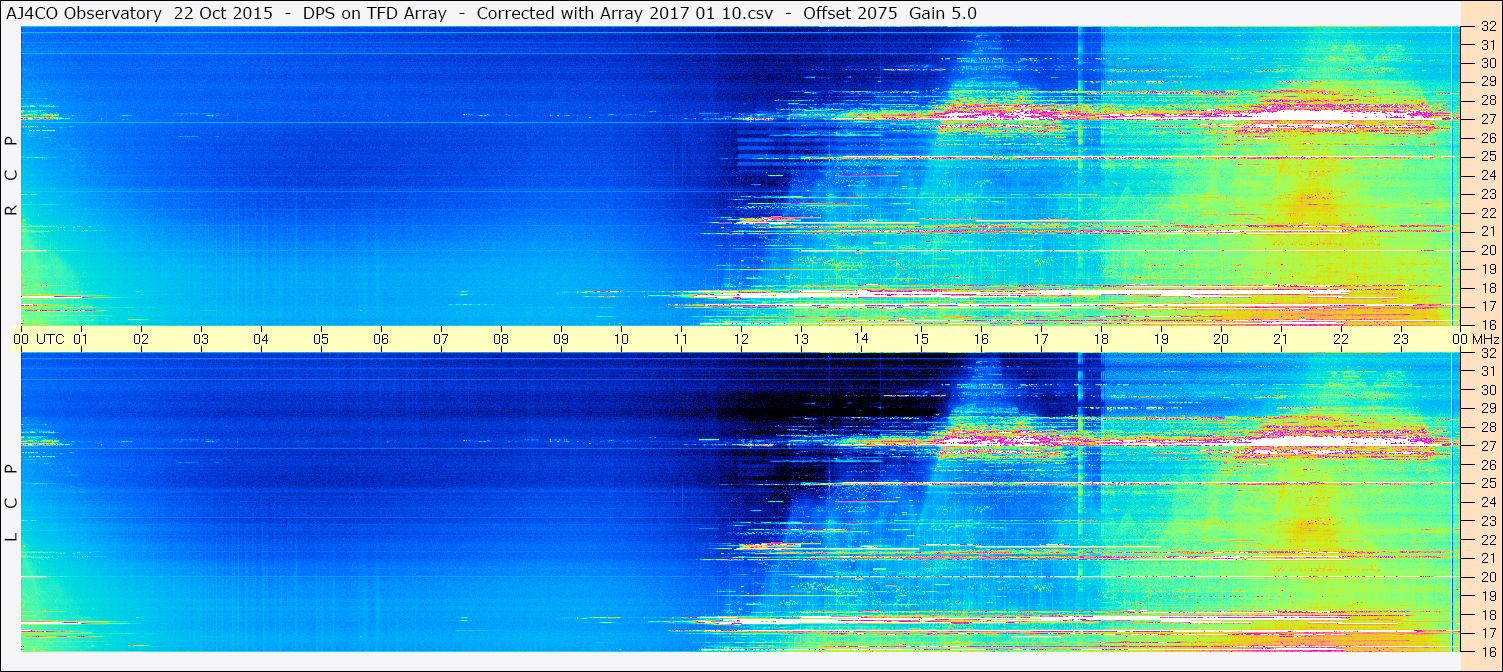The image size is (1503, 672).
Task: Click the 32 MHz tick label in LCP panel
Action: pyautogui.click(x=1488, y=353)
